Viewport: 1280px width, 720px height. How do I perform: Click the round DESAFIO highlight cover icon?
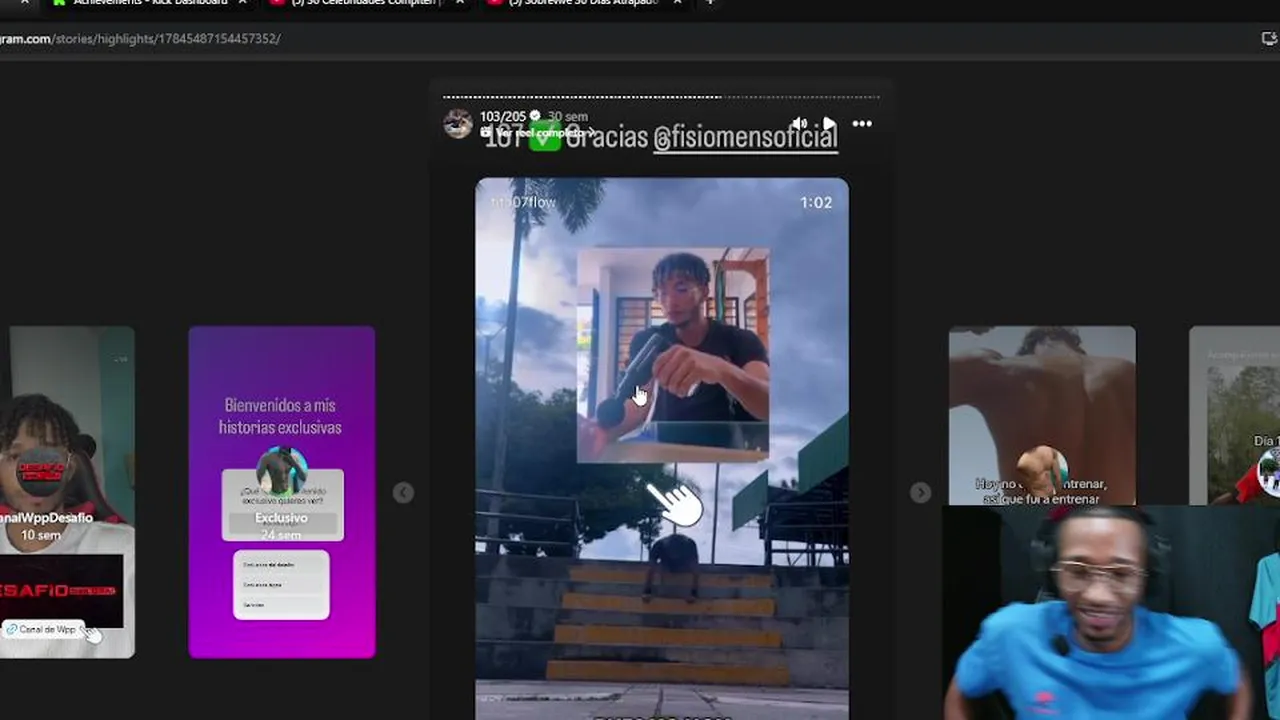(41, 470)
